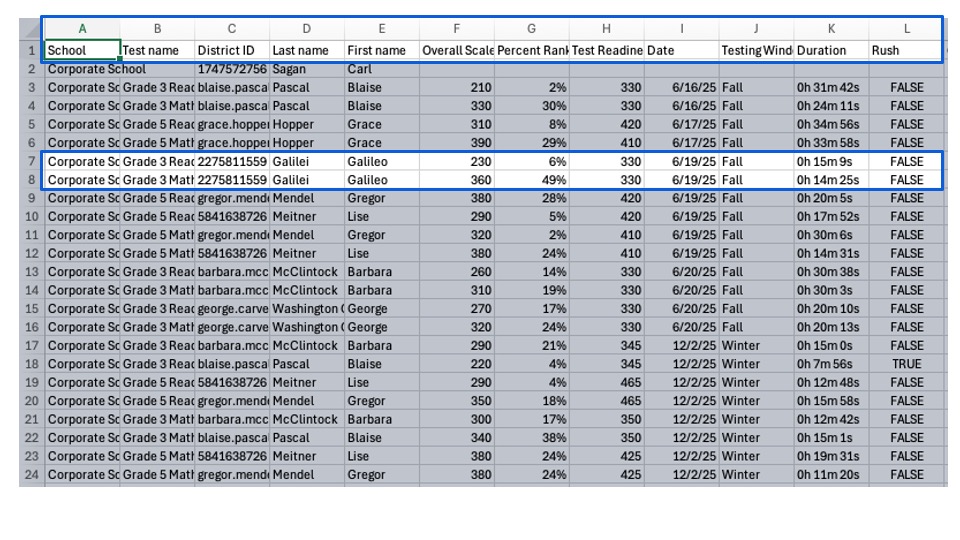The image size is (960, 540).
Task: Select last name 'Galilei' in row 8
Action: coord(307,180)
